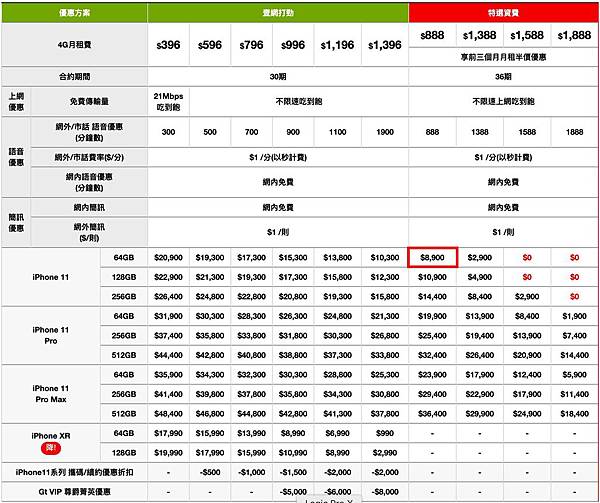Click the 不限速上網吃到飽 data cell

[x=503, y=101]
